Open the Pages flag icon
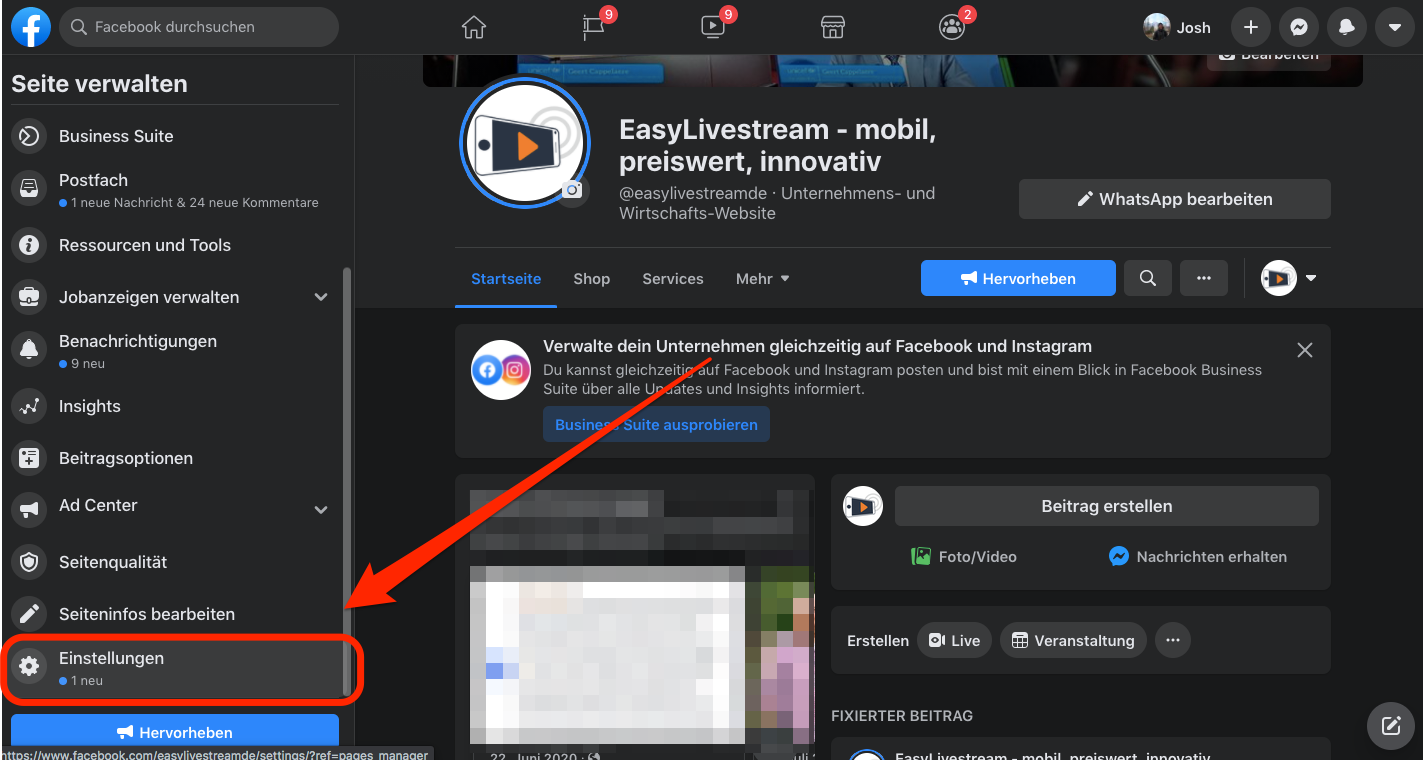The image size is (1423, 760). tap(594, 28)
